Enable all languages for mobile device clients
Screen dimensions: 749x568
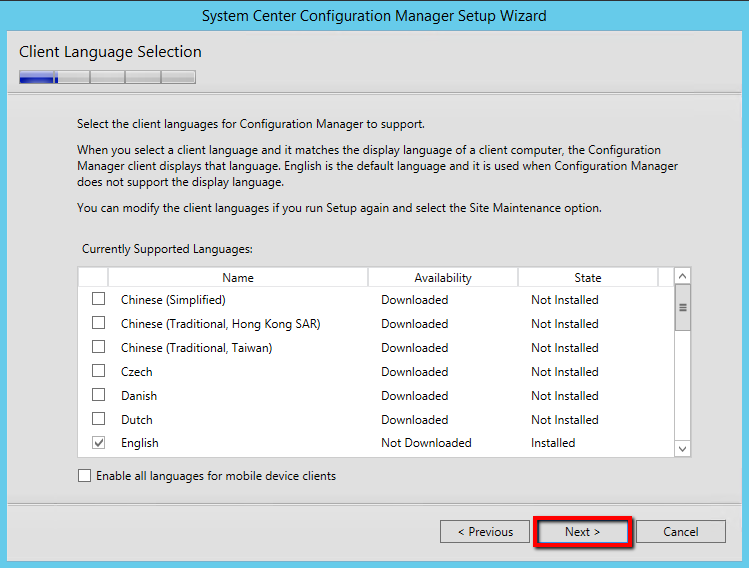point(85,476)
